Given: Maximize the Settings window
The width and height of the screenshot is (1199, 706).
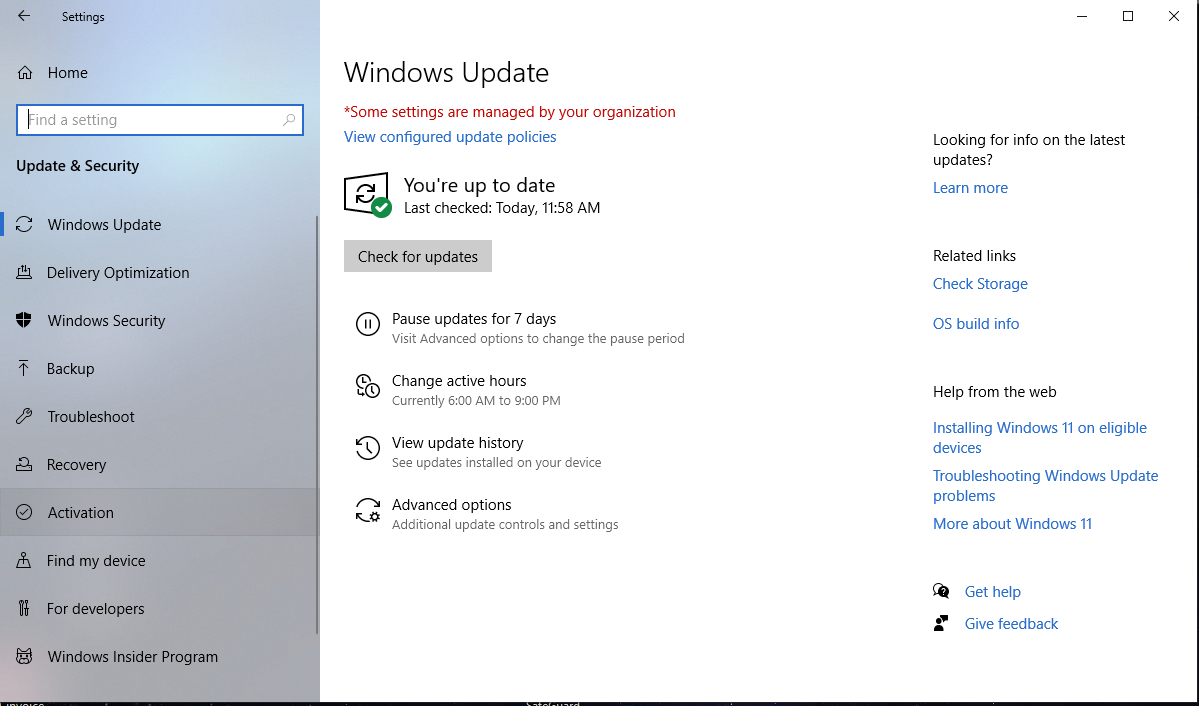Looking at the screenshot, I should [1127, 16].
